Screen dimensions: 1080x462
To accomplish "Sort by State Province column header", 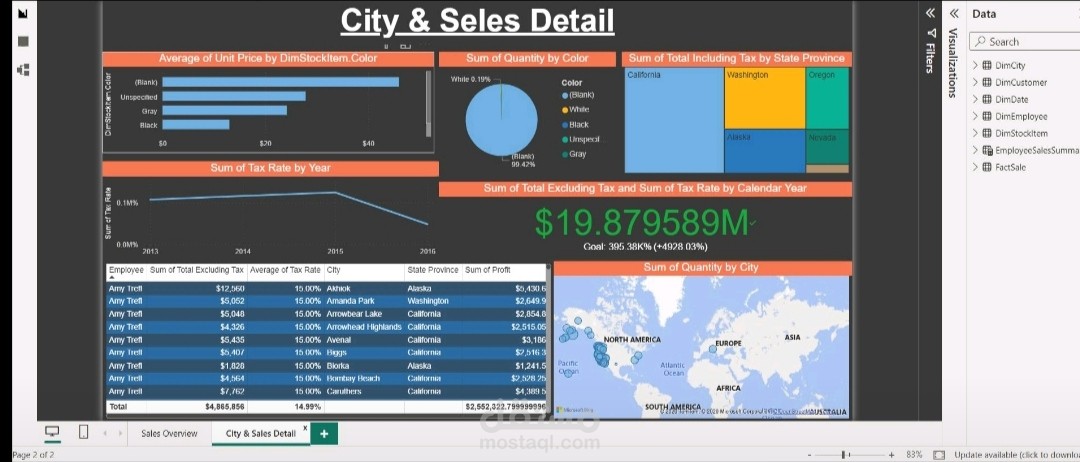I will click(x=433, y=271).
